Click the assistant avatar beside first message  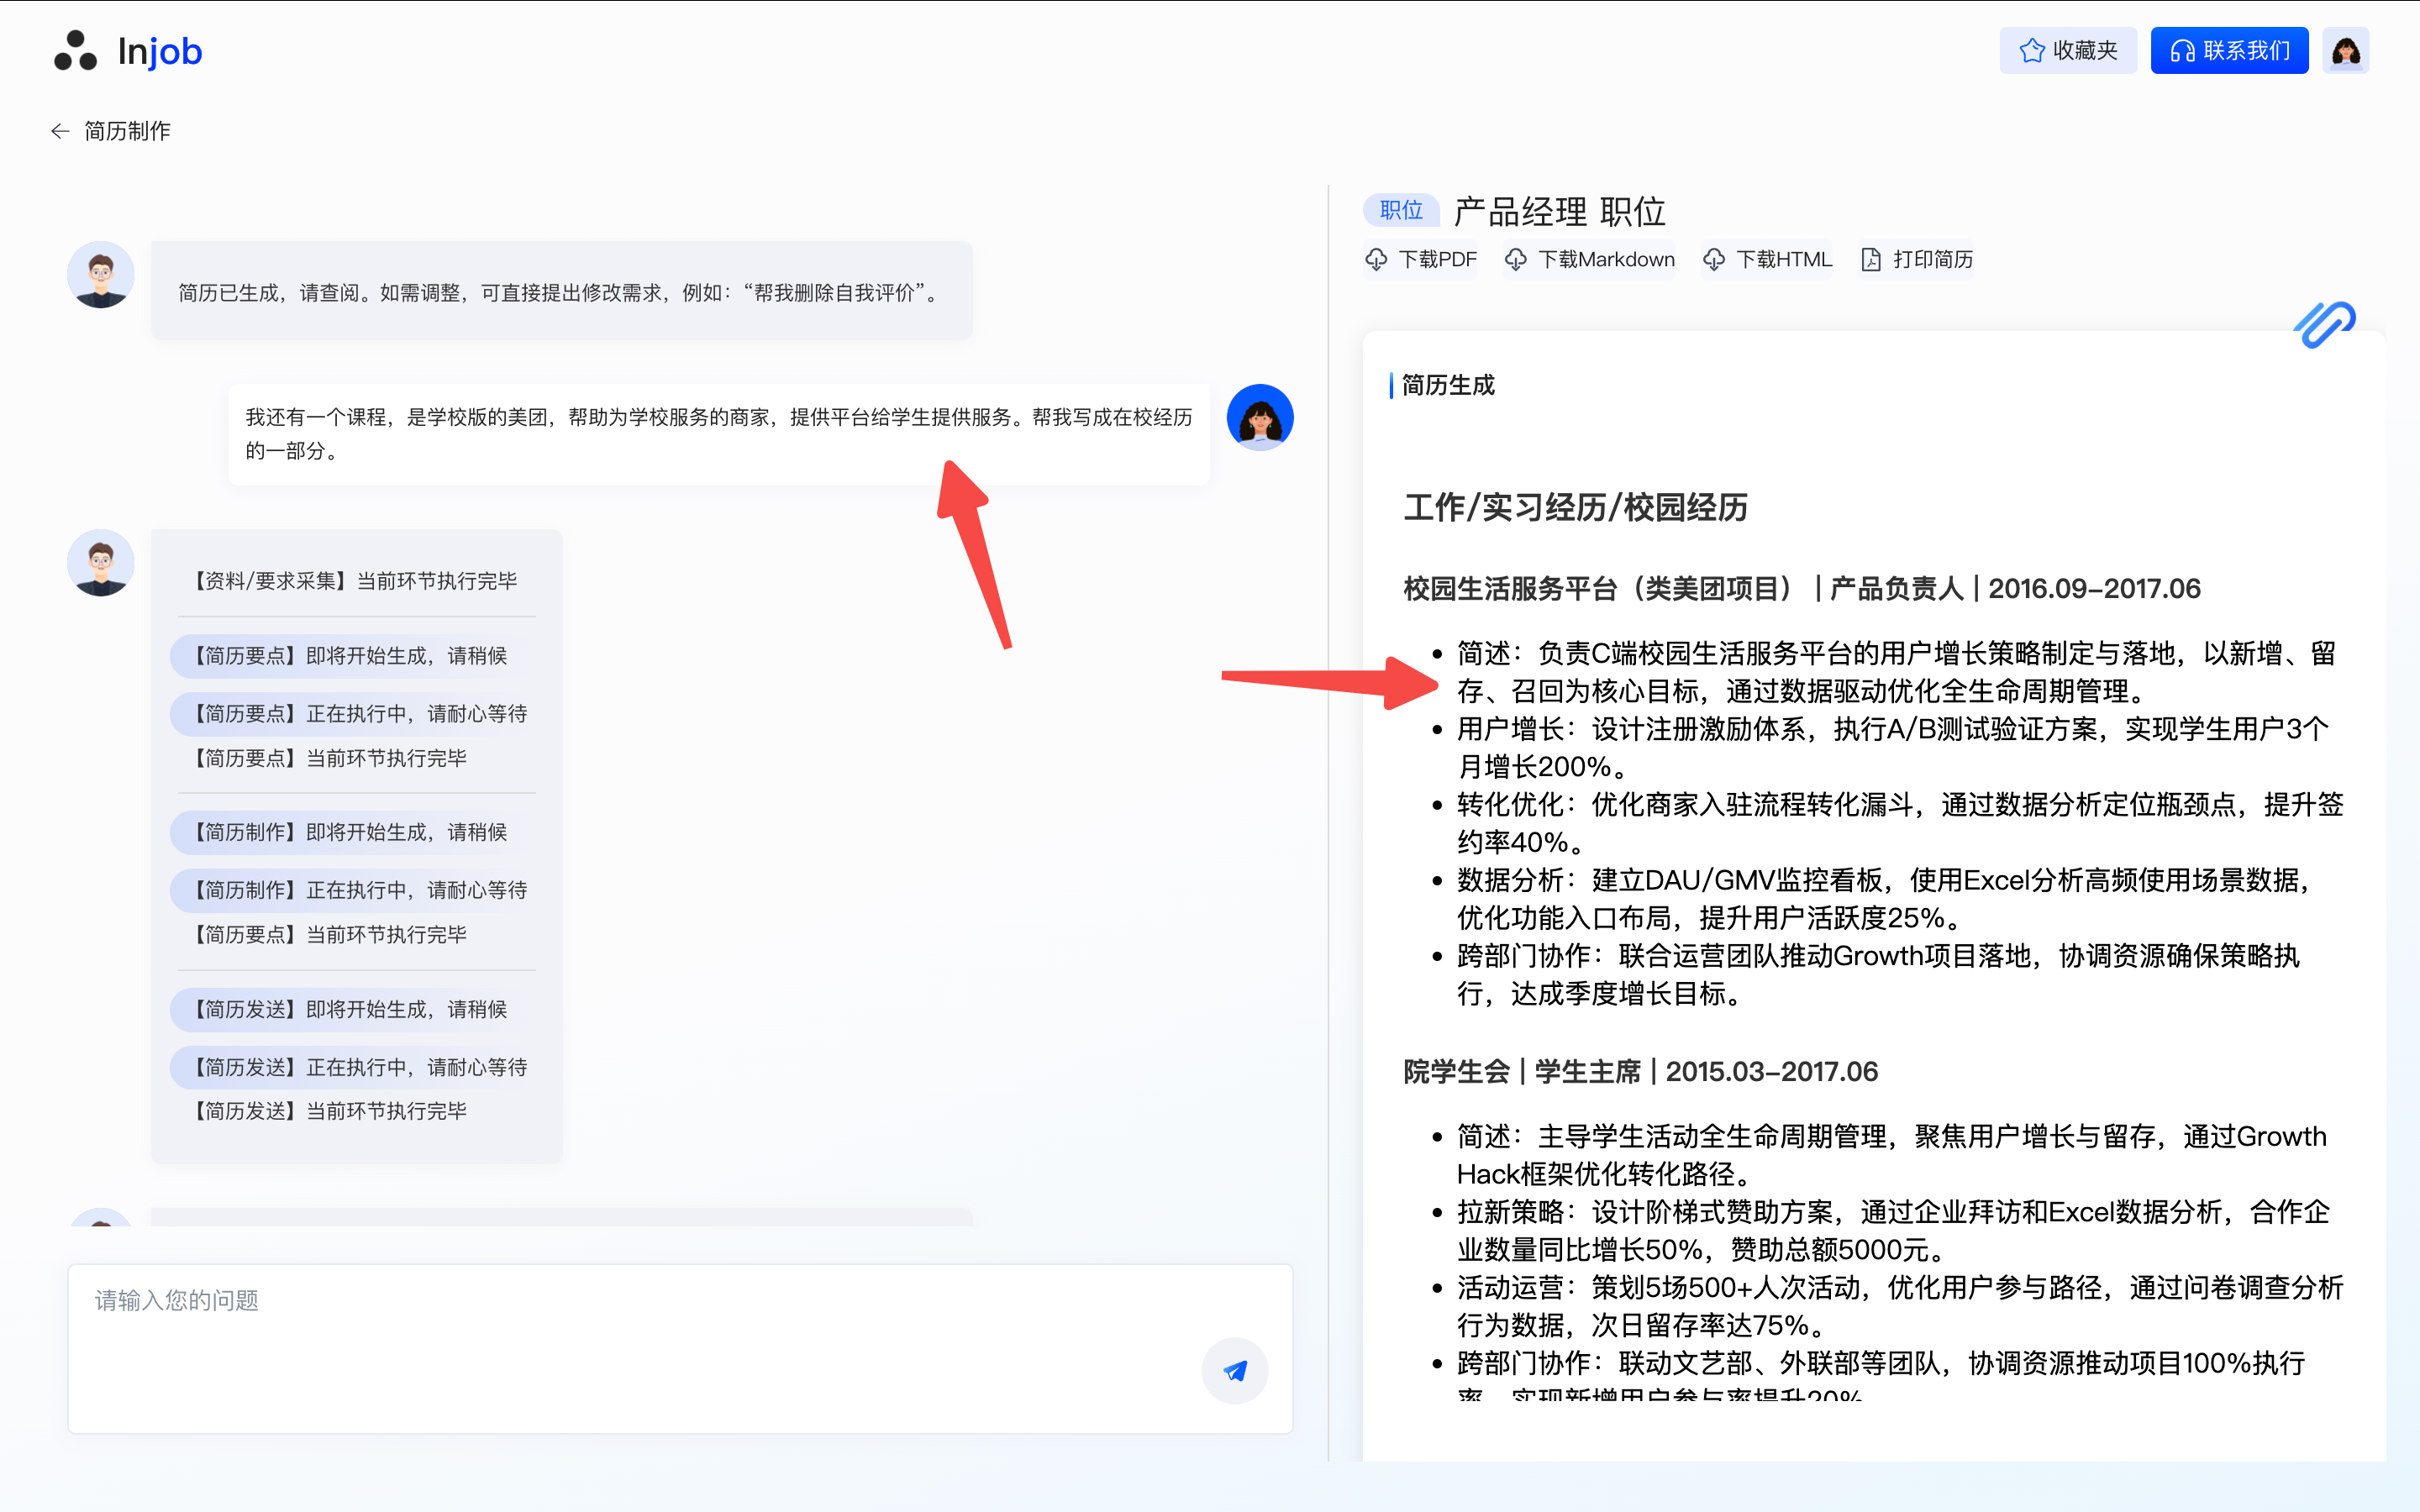101,275
